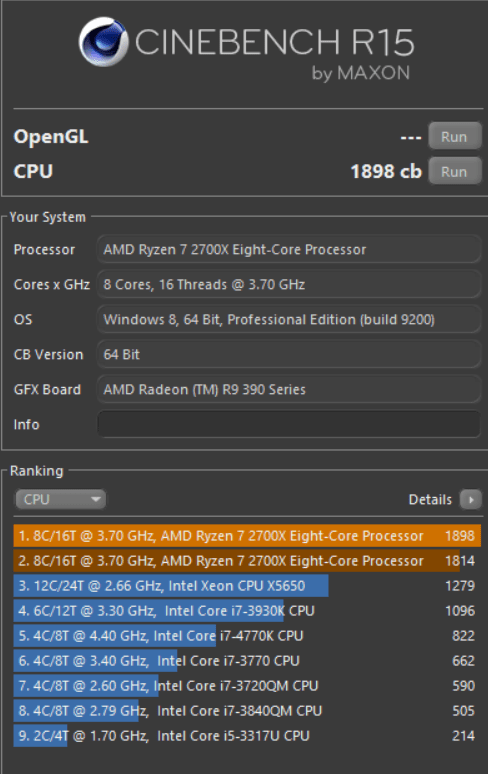The width and height of the screenshot is (488, 774).
Task: Click the OS Windows 8 field
Action: [289, 319]
